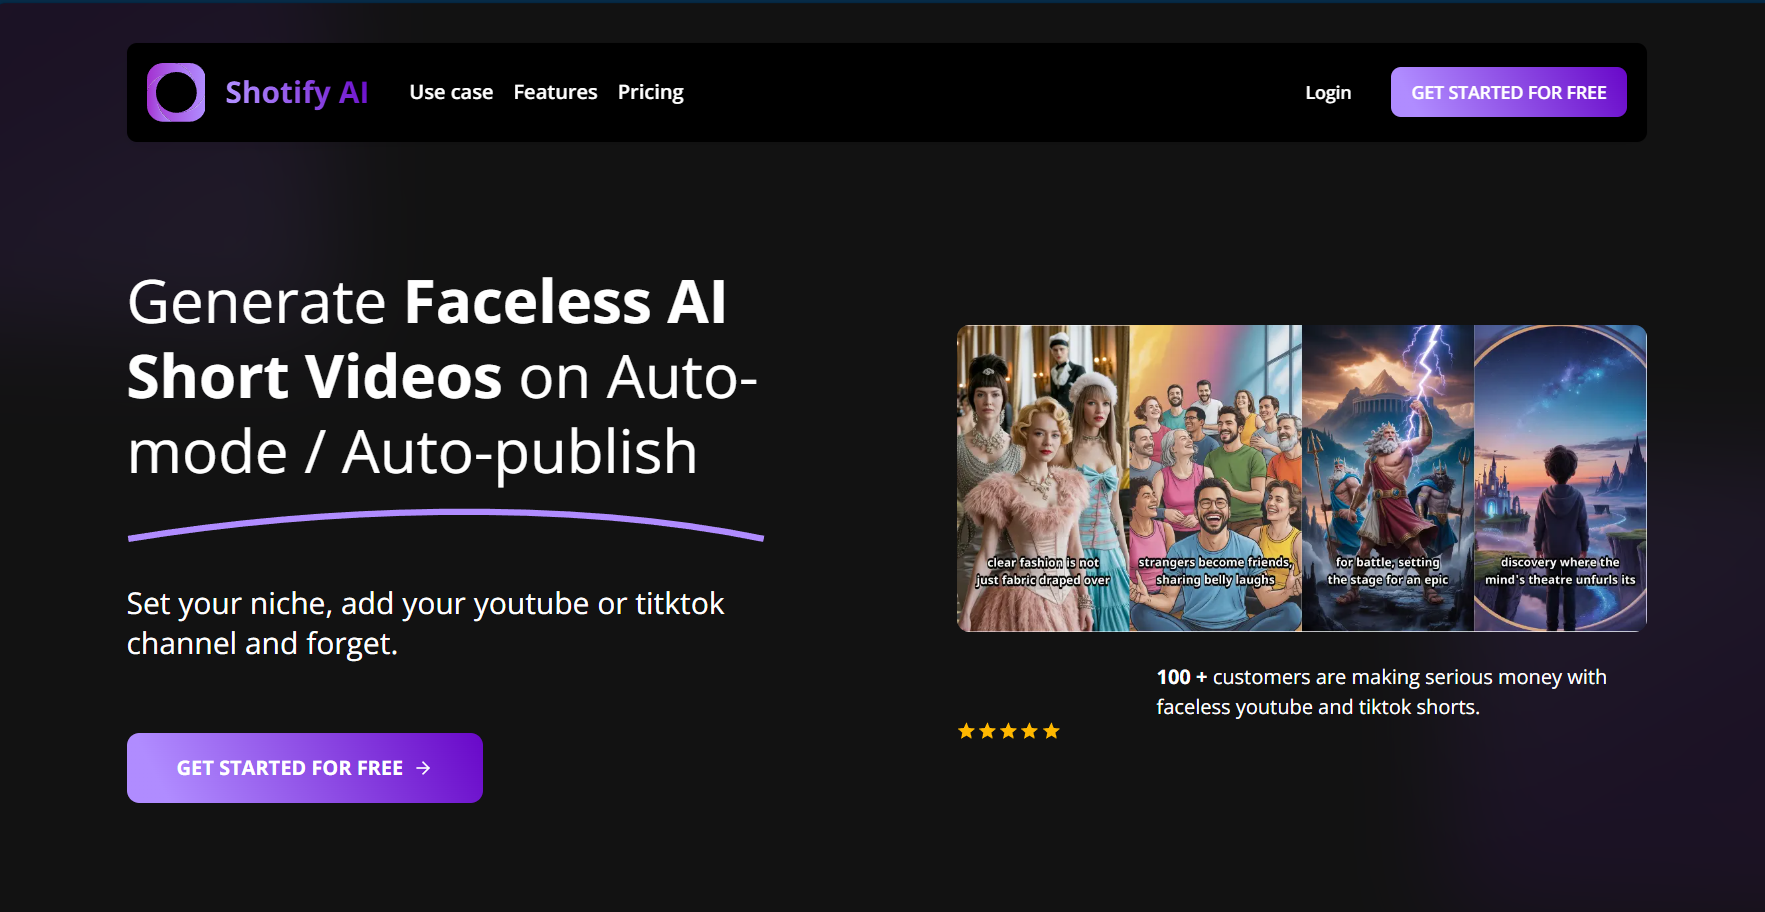Select Pricing in the navigation bar

click(650, 92)
